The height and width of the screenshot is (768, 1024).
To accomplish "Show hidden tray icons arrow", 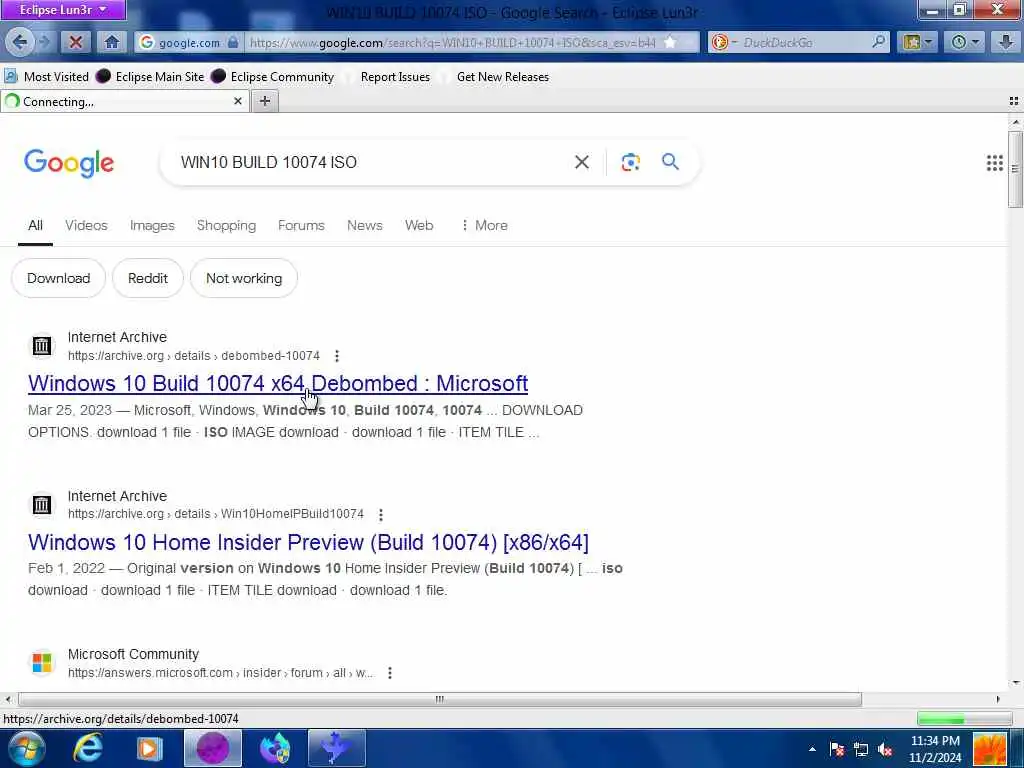I will click(812, 750).
